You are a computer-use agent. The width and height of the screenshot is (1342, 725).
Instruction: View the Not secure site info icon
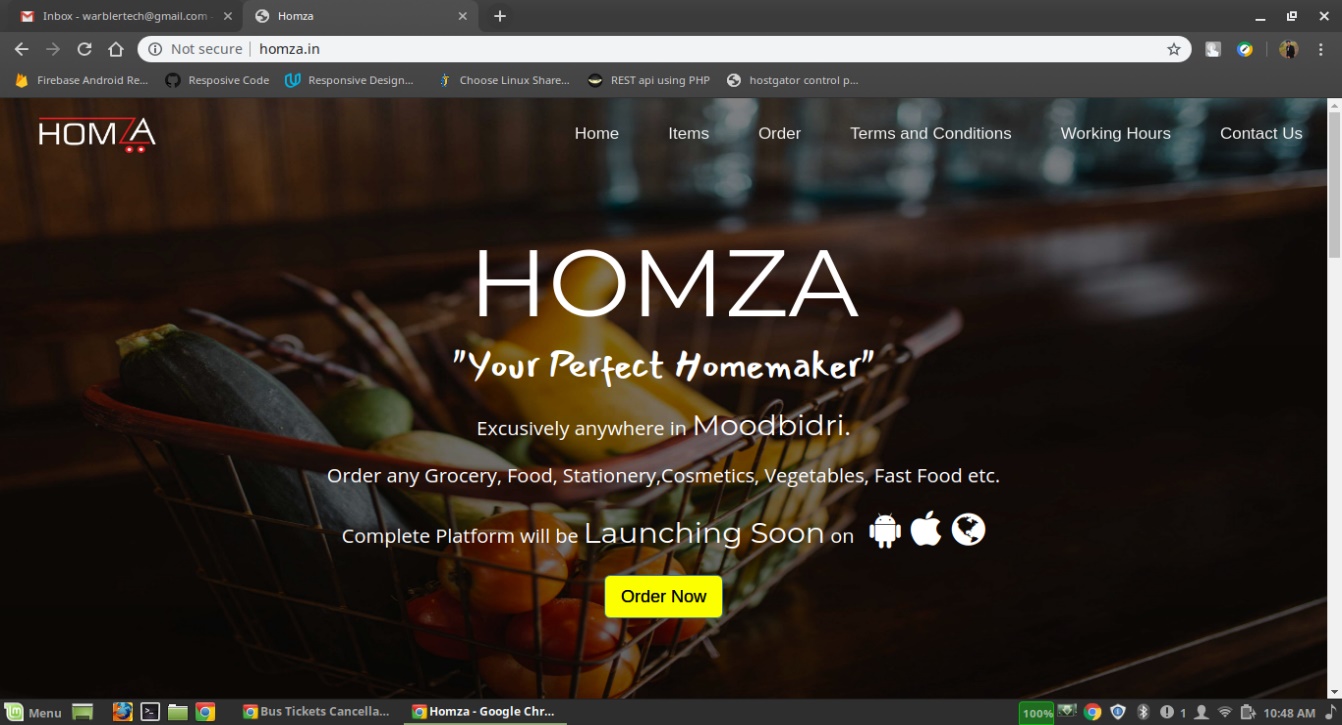tap(155, 49)
